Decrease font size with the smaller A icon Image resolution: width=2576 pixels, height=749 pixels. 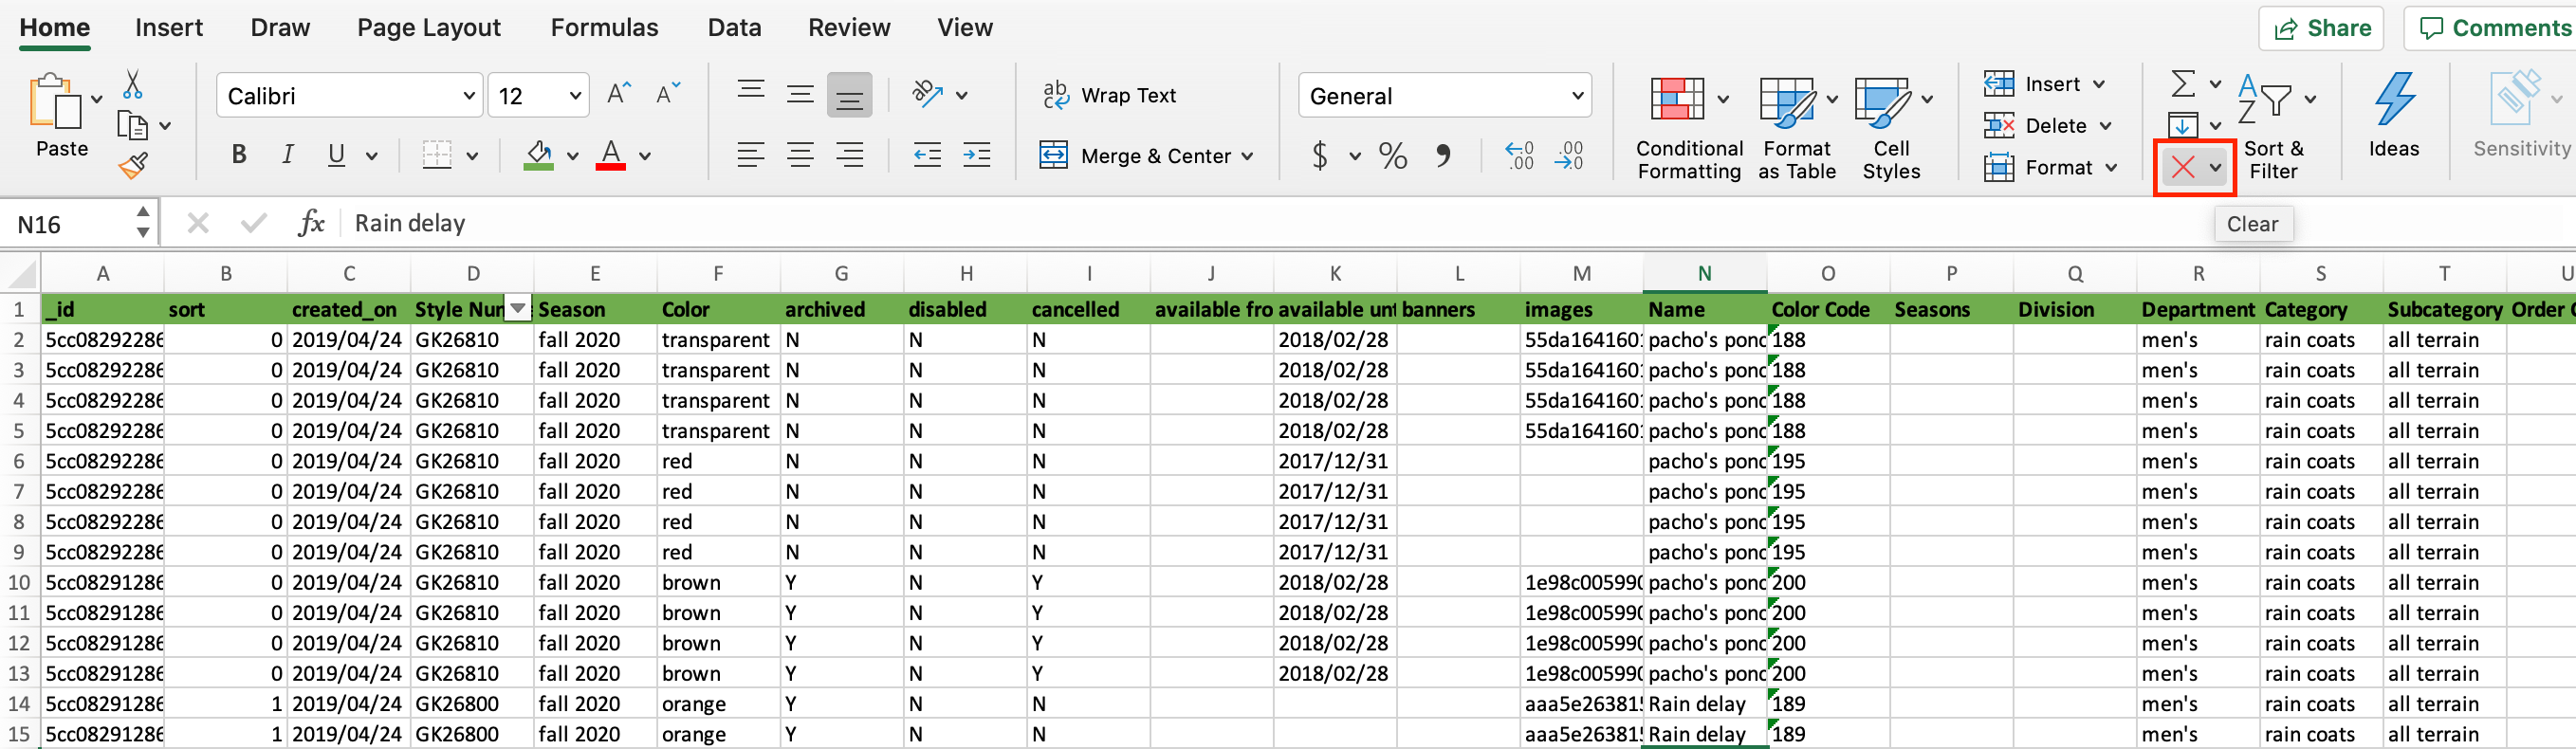667,94
